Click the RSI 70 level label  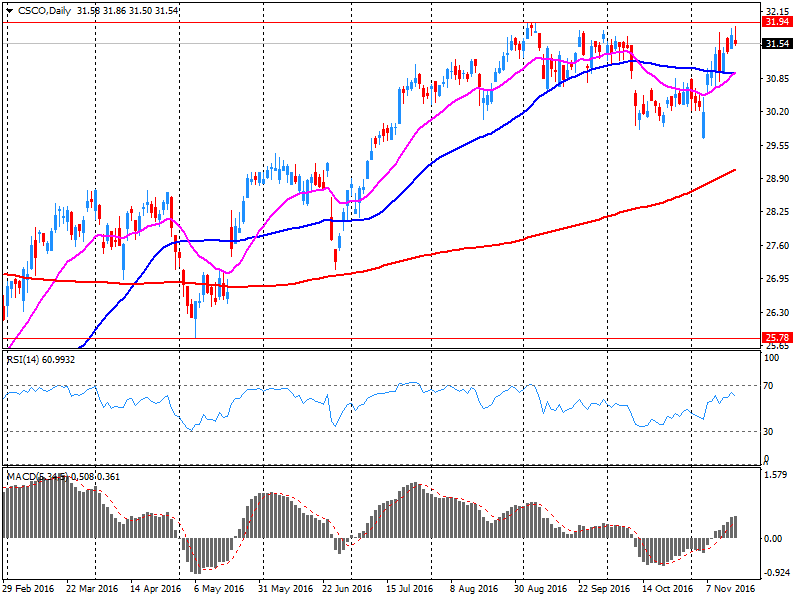click(x=768, y=386)
